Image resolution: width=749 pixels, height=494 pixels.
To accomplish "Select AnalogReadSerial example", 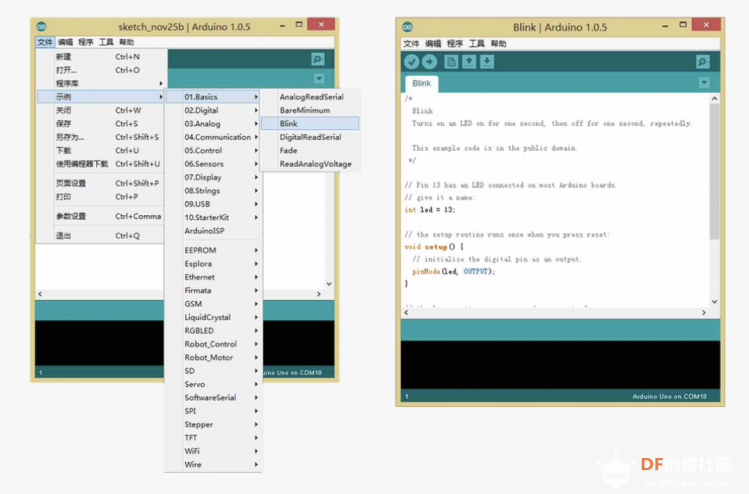I will [310, 97].
